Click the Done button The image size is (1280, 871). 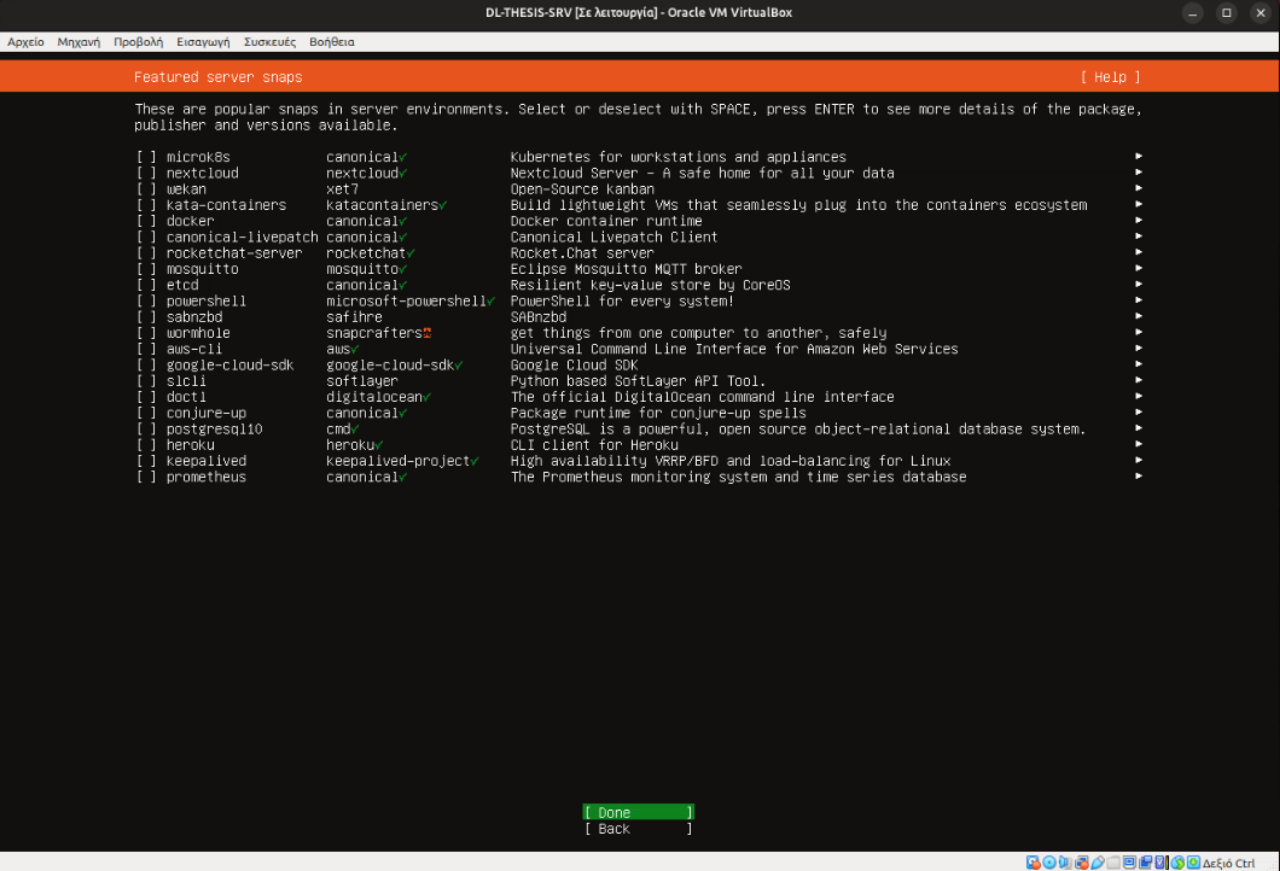(x=638, y=813)
